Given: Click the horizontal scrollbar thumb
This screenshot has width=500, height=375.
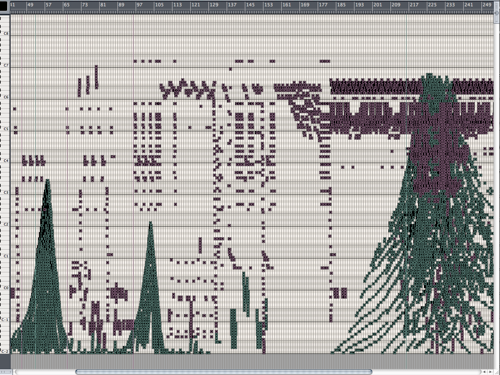Looking at the screenshot, I should 224,372.
